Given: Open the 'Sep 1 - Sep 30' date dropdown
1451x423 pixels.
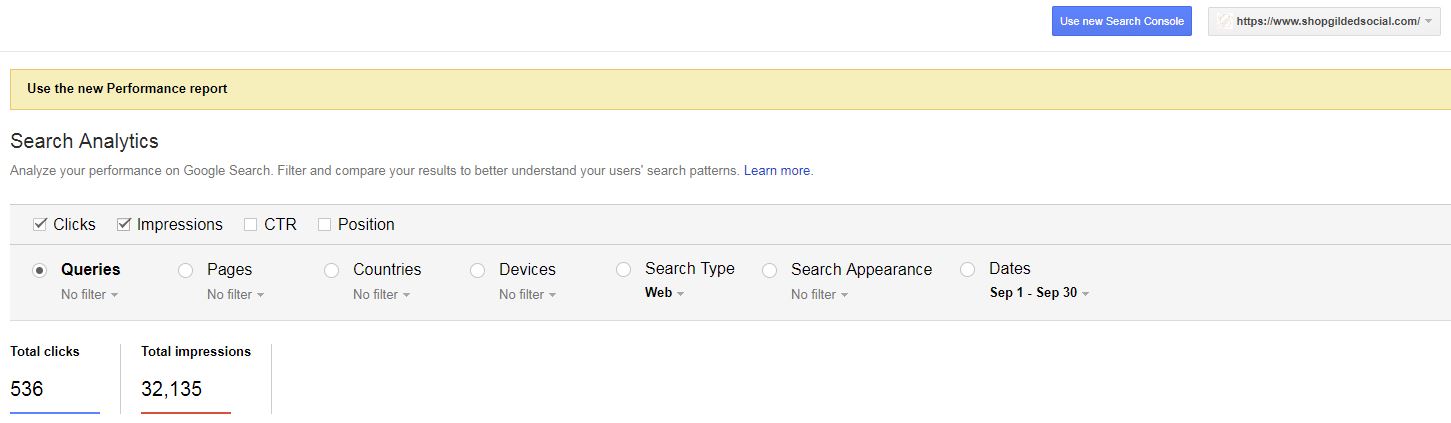Looking at the screenshot, I should (x=1039, y=294).
